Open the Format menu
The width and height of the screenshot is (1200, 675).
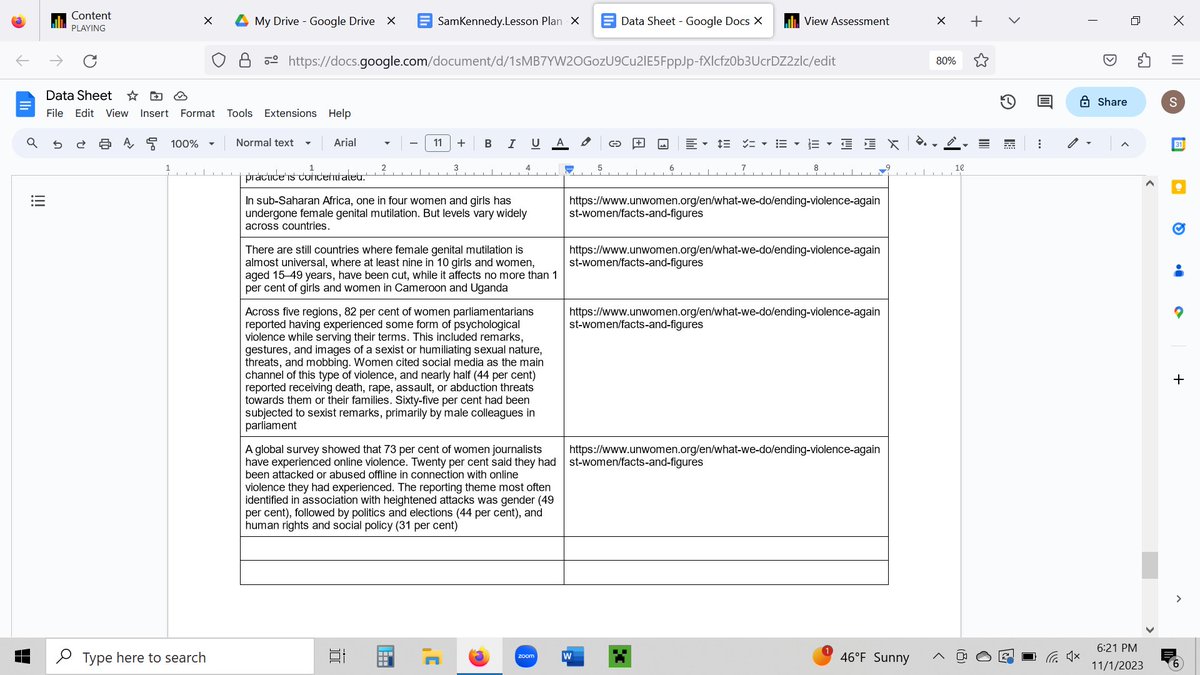(x=197, y=113)
